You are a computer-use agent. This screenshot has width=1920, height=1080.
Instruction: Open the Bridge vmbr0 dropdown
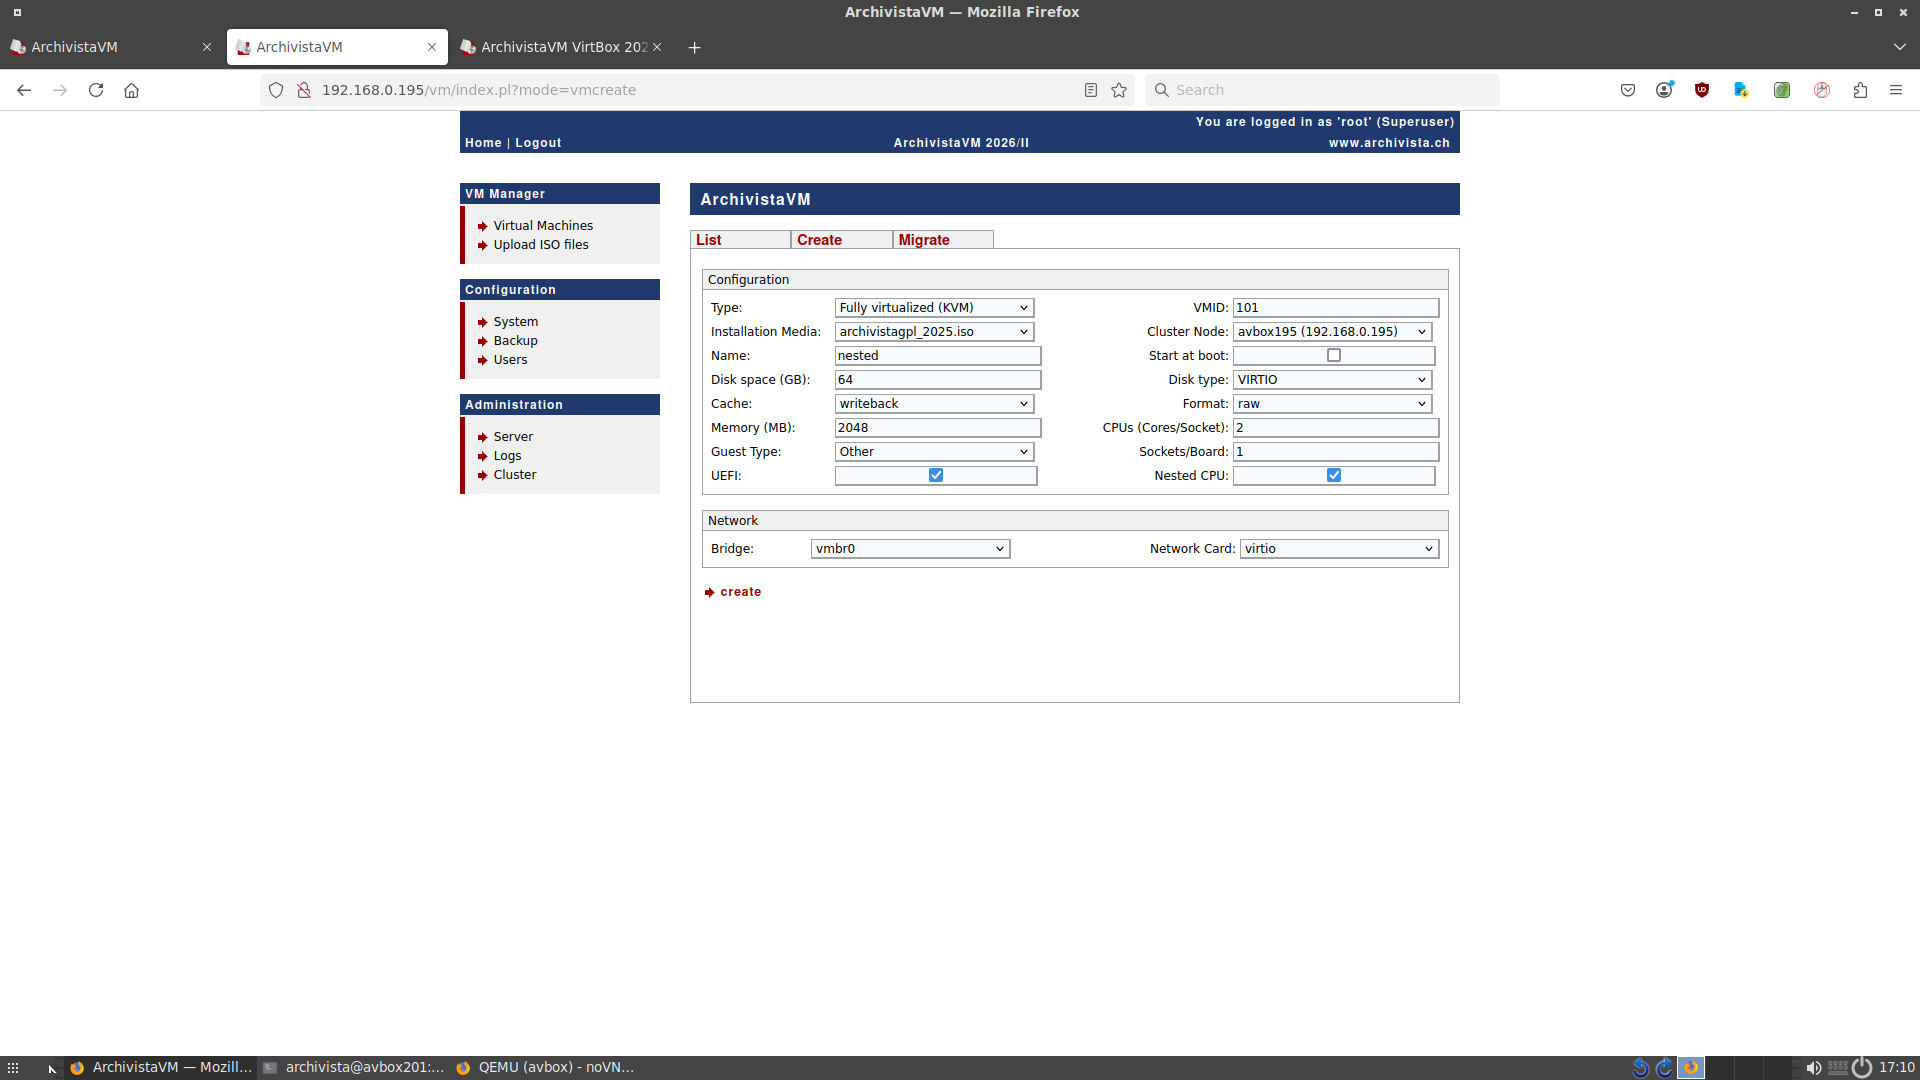910,548
